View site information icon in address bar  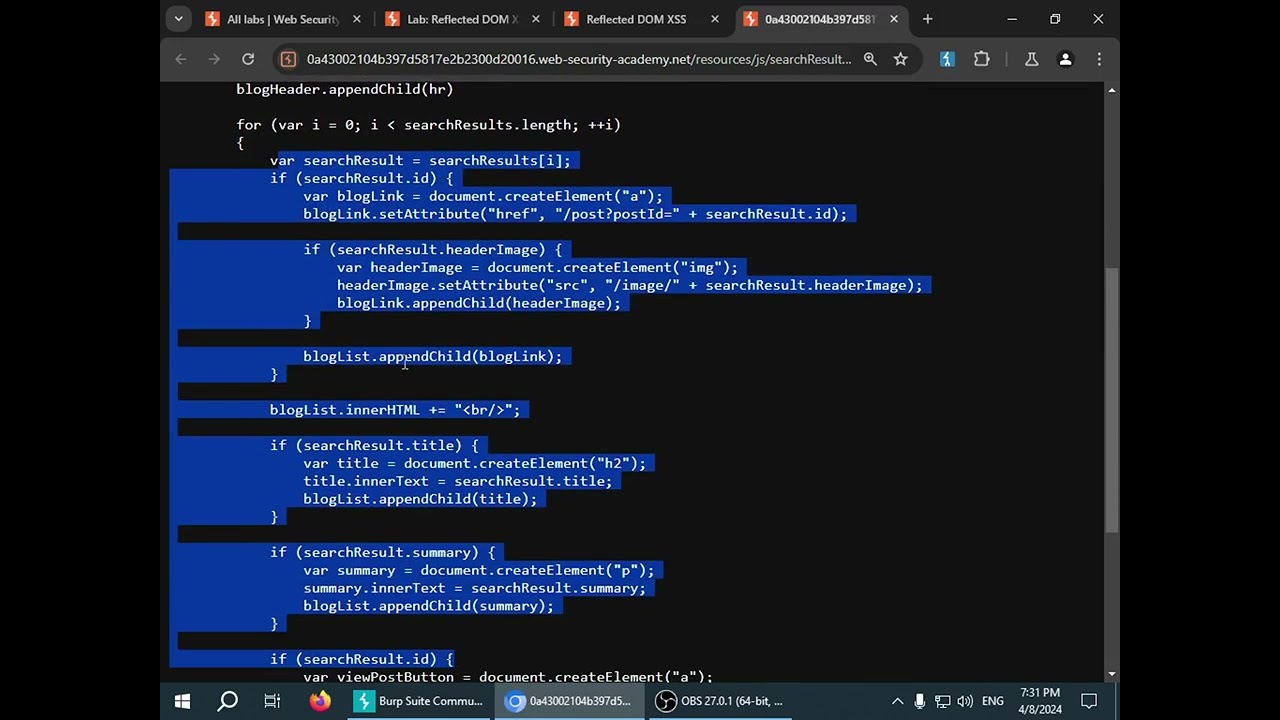pos(288,59)
